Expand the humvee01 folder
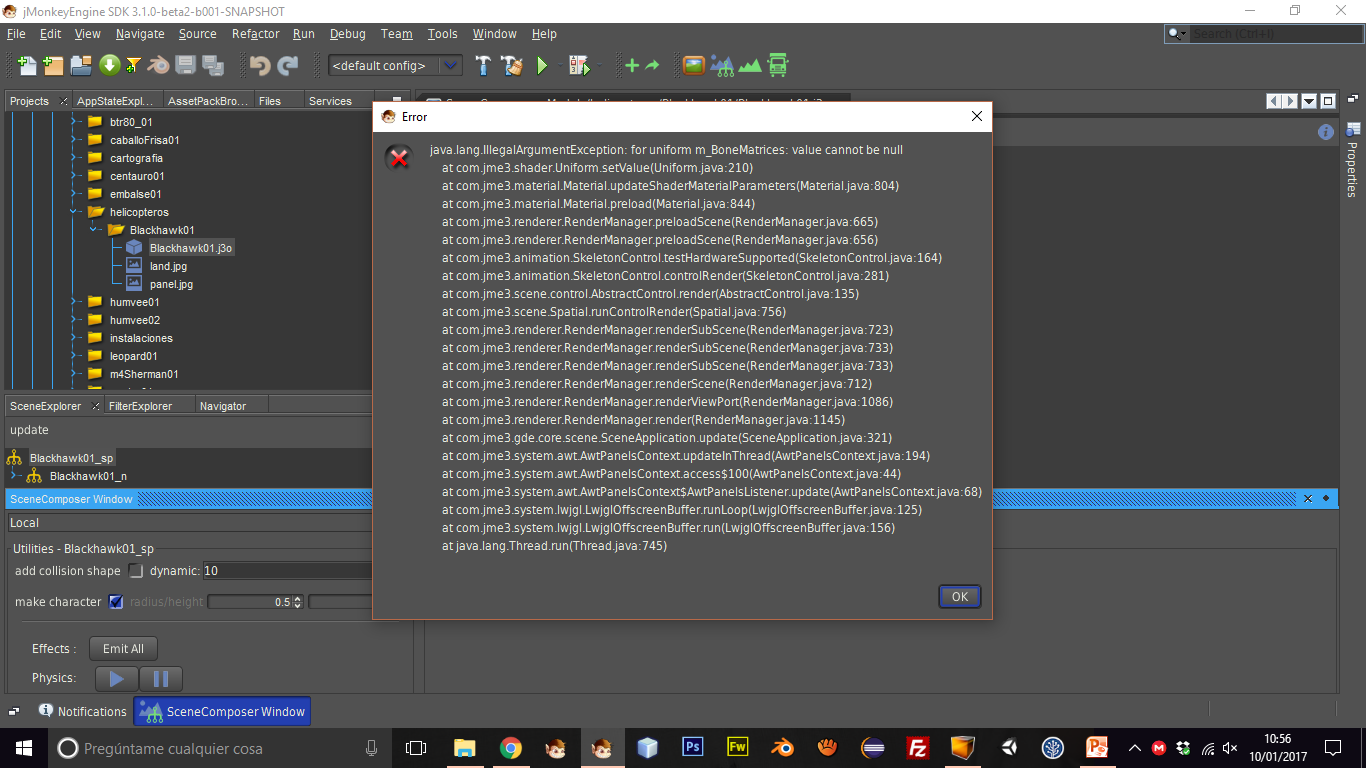Image resolution: width=1366 pixels, height=768 pixels. click(75, 302)
